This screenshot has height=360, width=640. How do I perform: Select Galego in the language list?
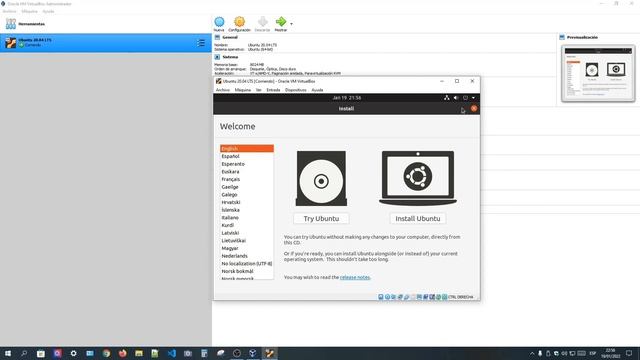tap(247, 195)
